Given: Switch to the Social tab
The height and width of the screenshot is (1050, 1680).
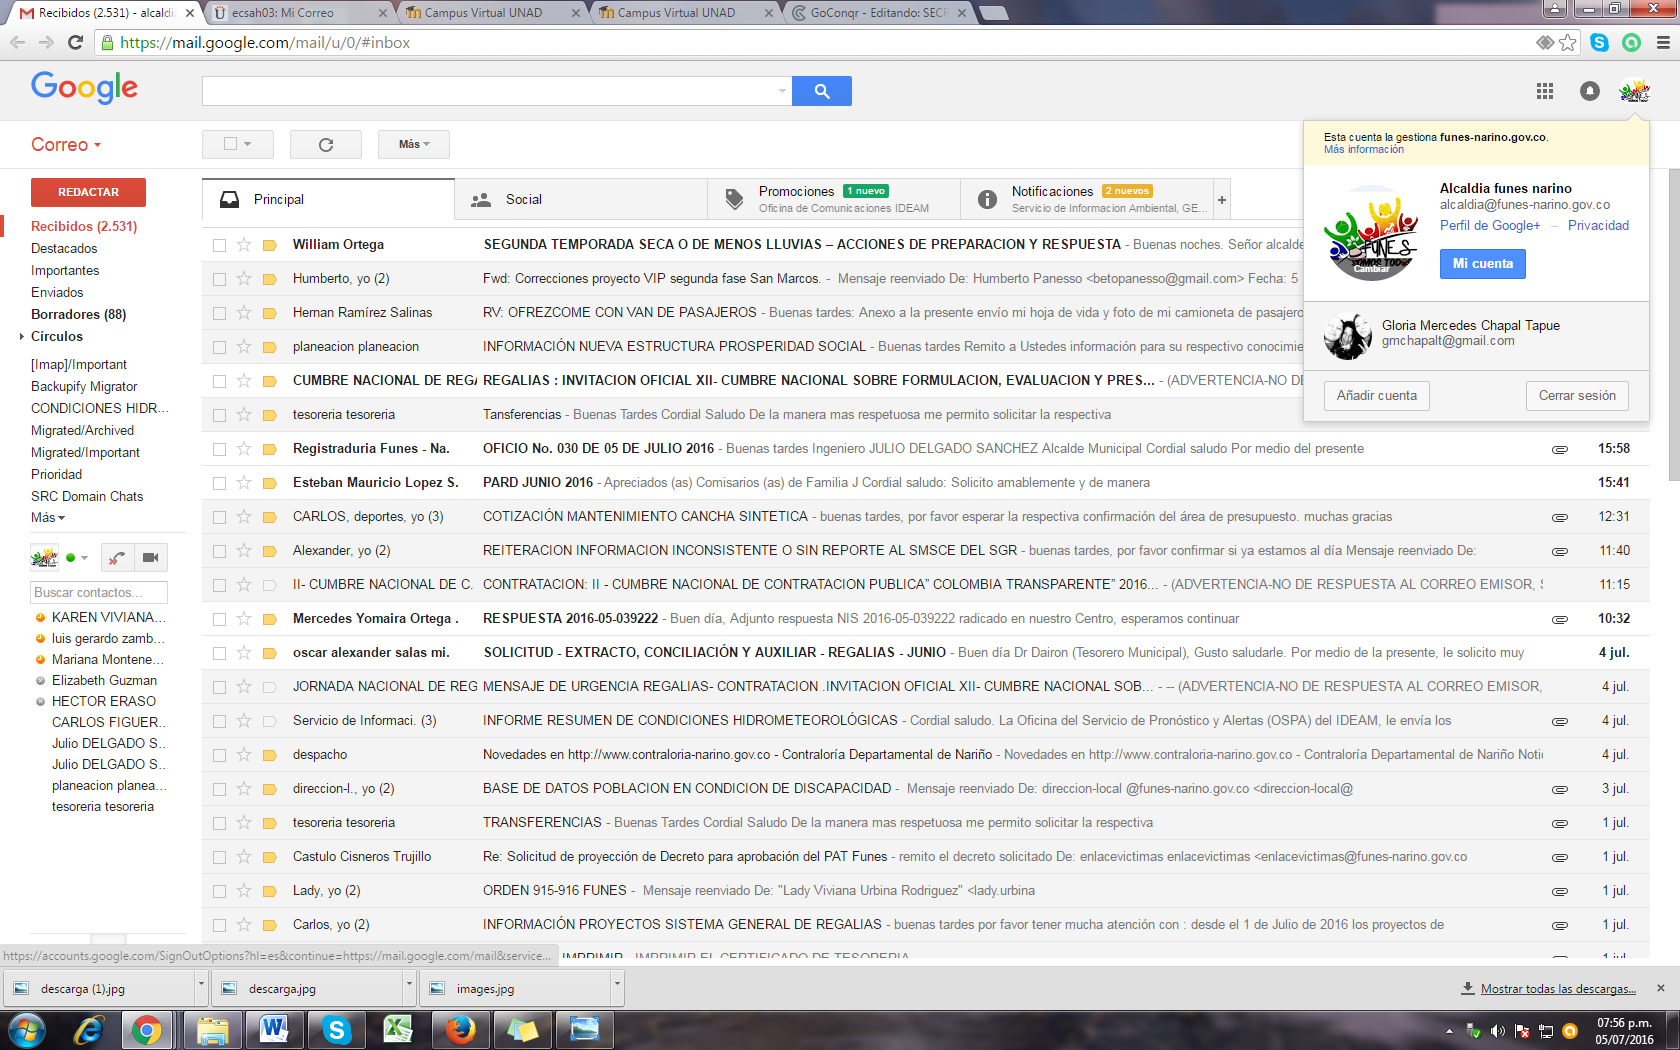Looking at the screenshot, I should (x=581, y=200).
